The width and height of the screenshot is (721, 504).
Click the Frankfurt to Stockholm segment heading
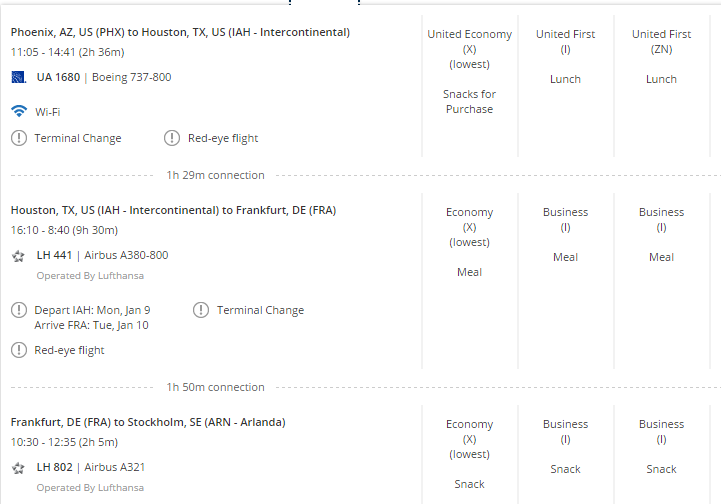pos(148,422)
